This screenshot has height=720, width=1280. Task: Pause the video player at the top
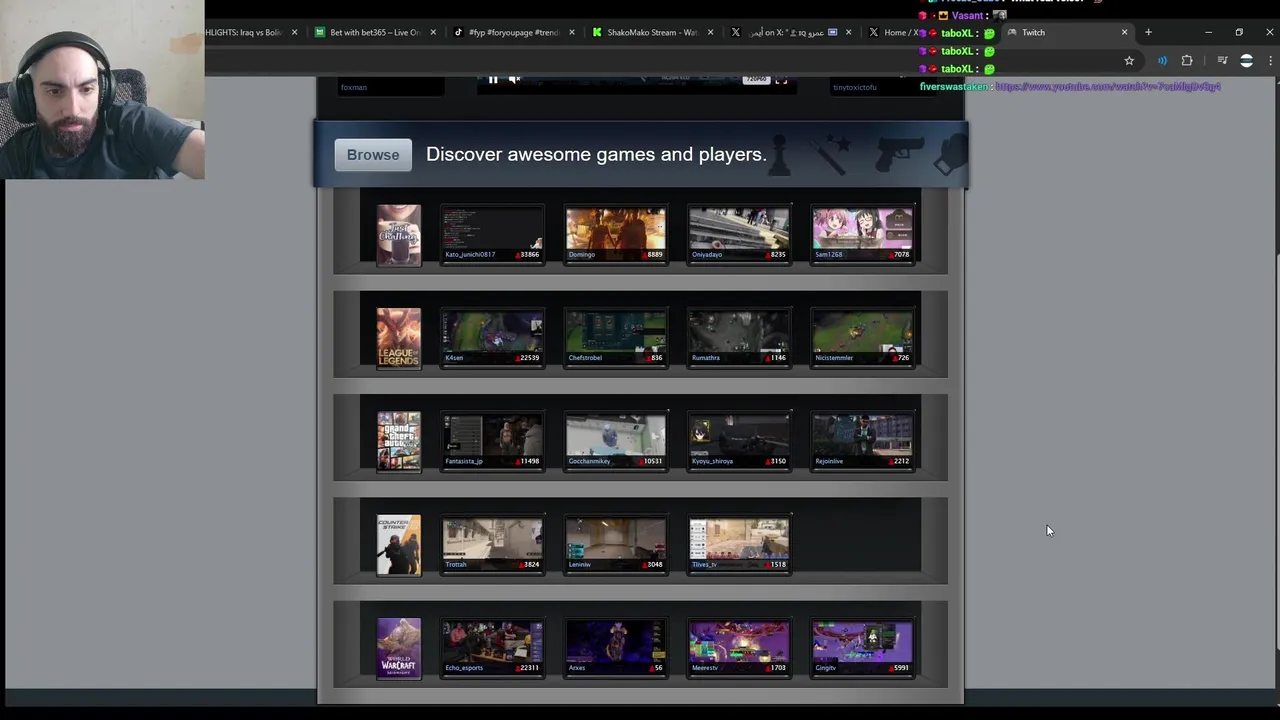[x=493, y=80]
